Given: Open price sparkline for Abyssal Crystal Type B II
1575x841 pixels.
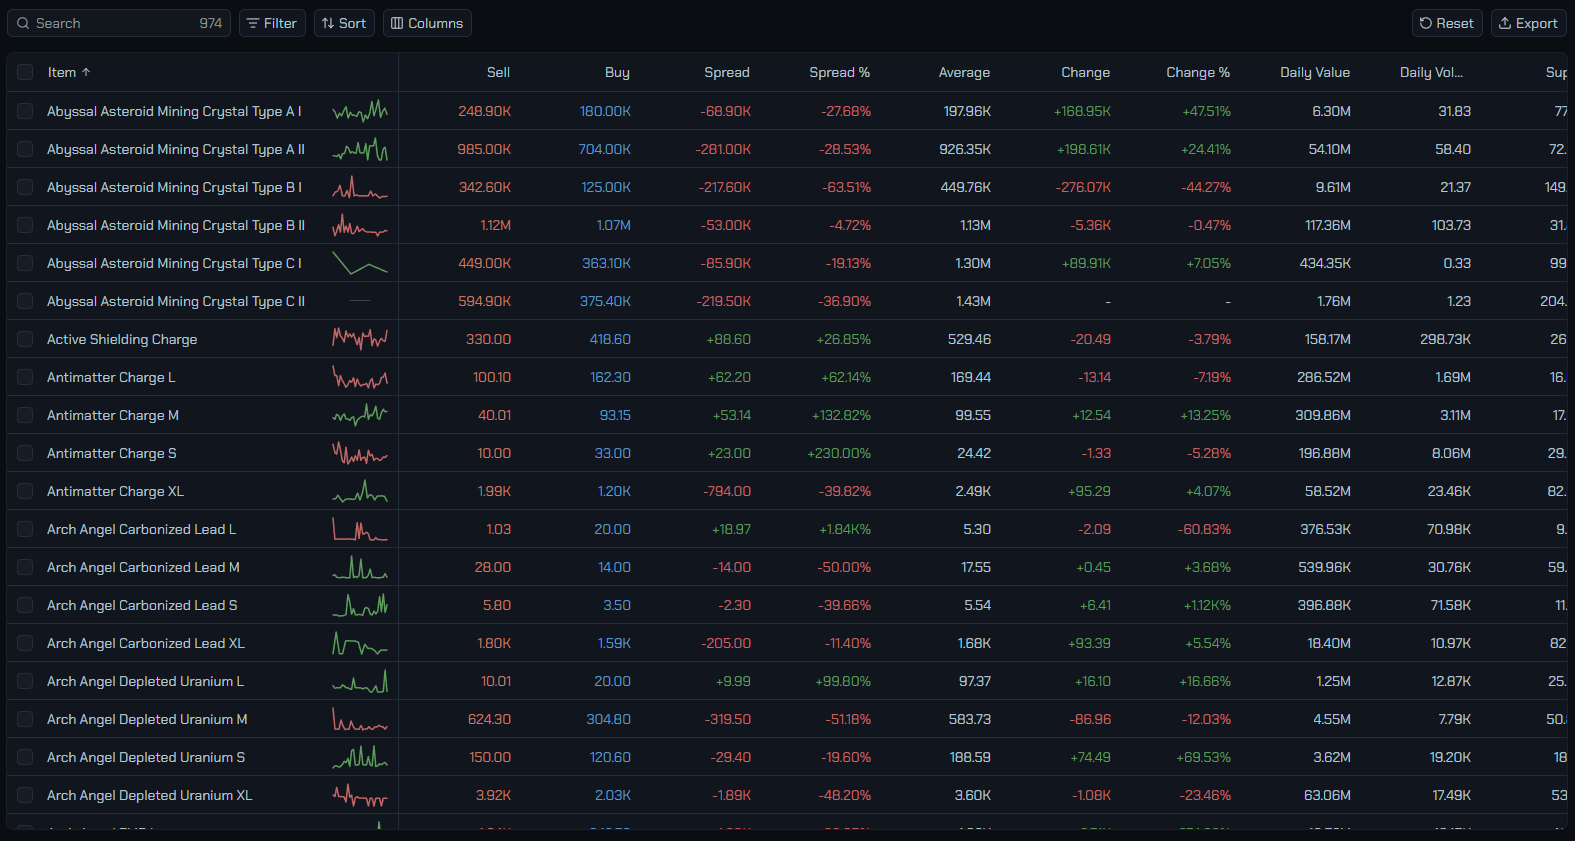Looking at the screenshot, I should point(360,225).
